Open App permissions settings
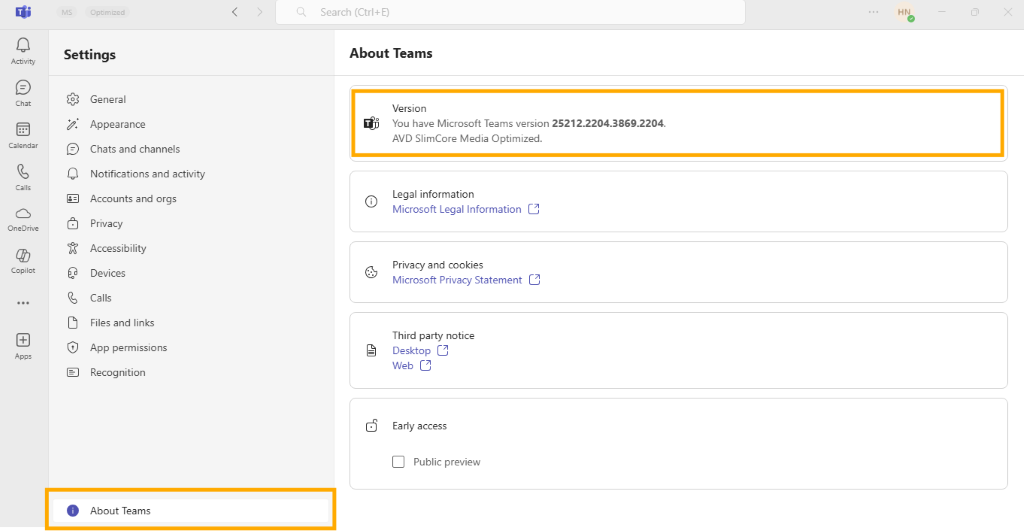The width and height of the screenshot is (1024, 531). (191, 347)
